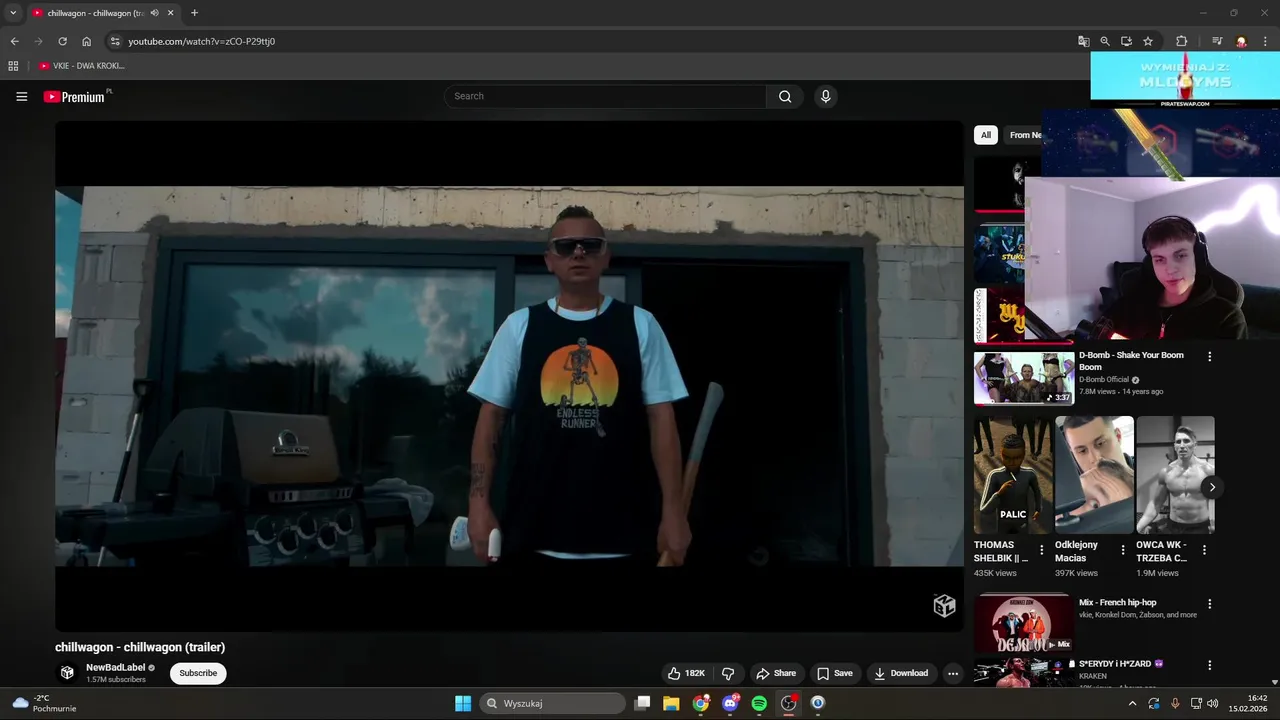The height and width of the screenshot is (720, 1280).
Task: Open OBS Studio from the taskbar
Action: click(788, 703)
